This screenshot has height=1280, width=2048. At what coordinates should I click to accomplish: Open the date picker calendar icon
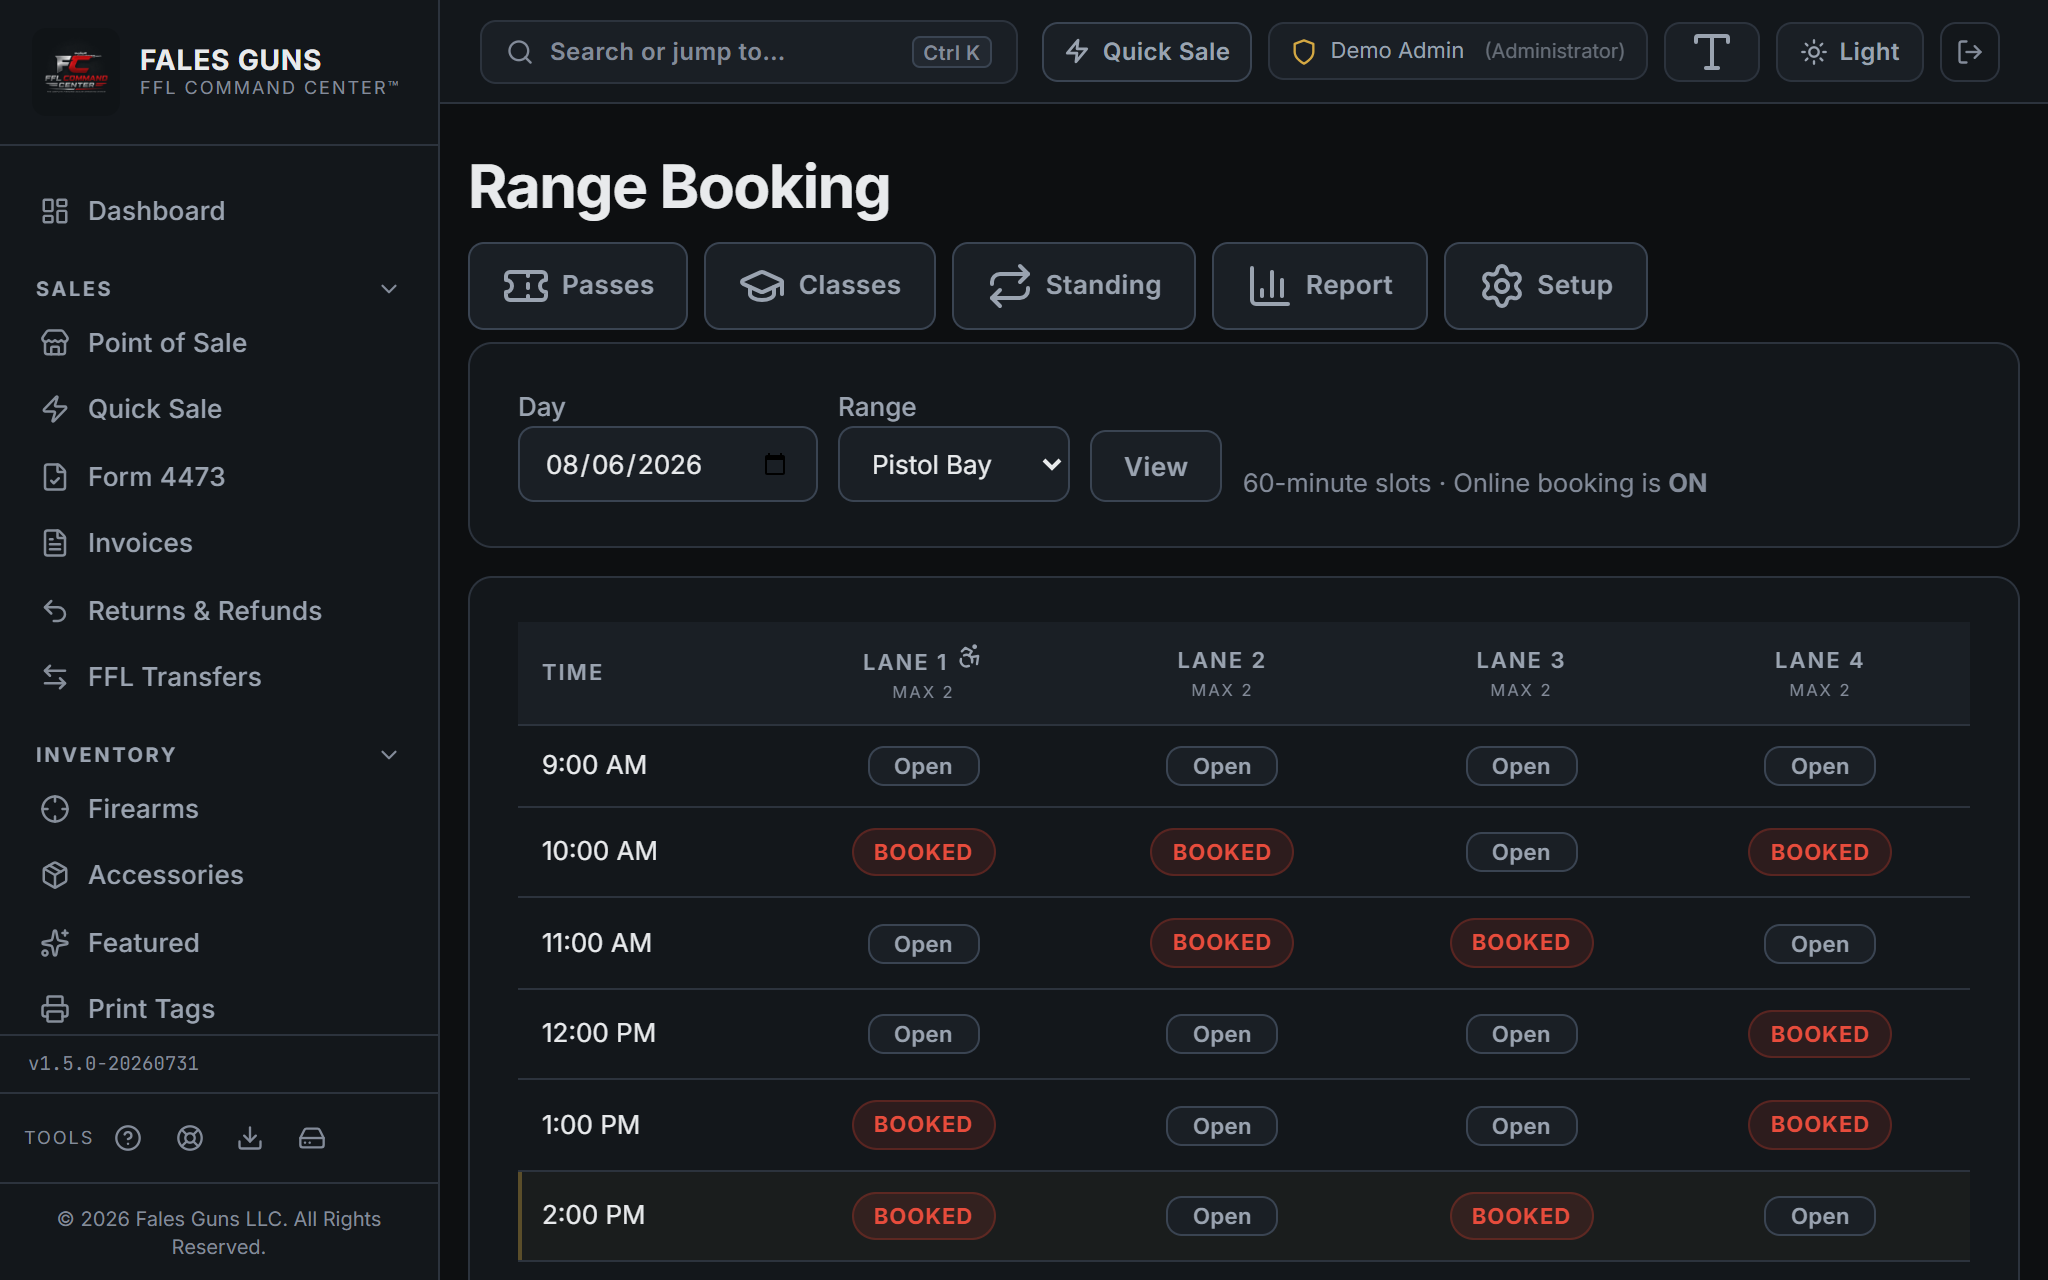pyautogui.click(x=775, y=464)
